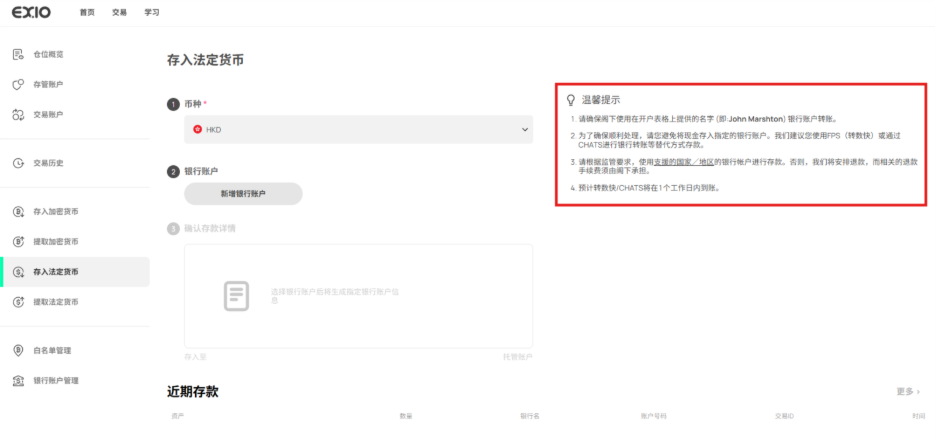Click the 新增银行账户 button

click(243, 194)
